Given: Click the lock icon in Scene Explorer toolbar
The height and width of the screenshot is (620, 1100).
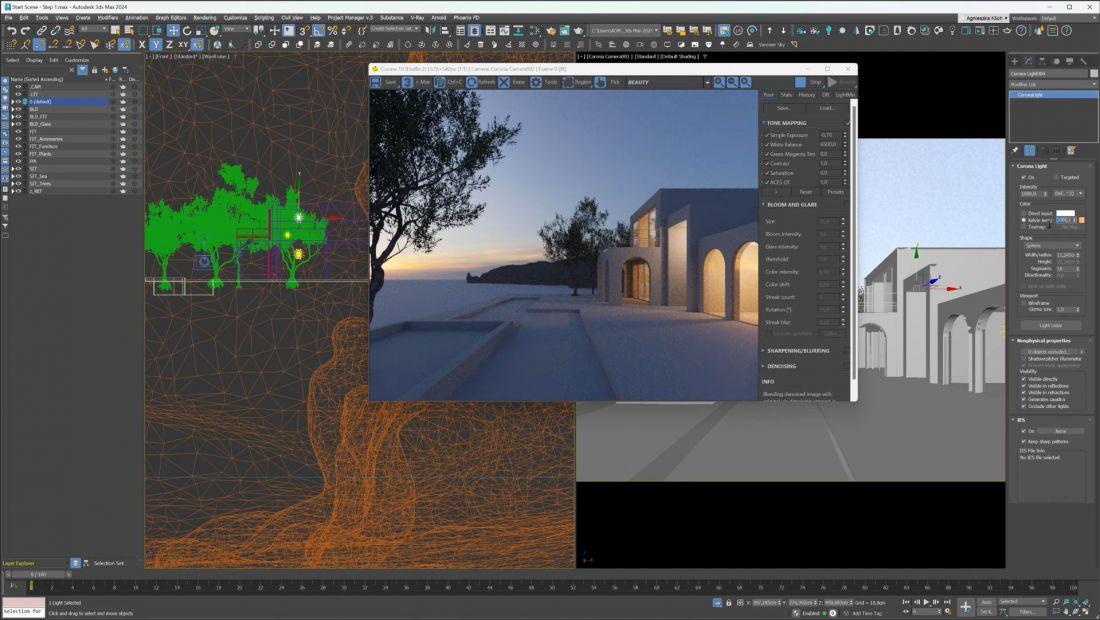Looking at the screenshot, I should point(93,69).
